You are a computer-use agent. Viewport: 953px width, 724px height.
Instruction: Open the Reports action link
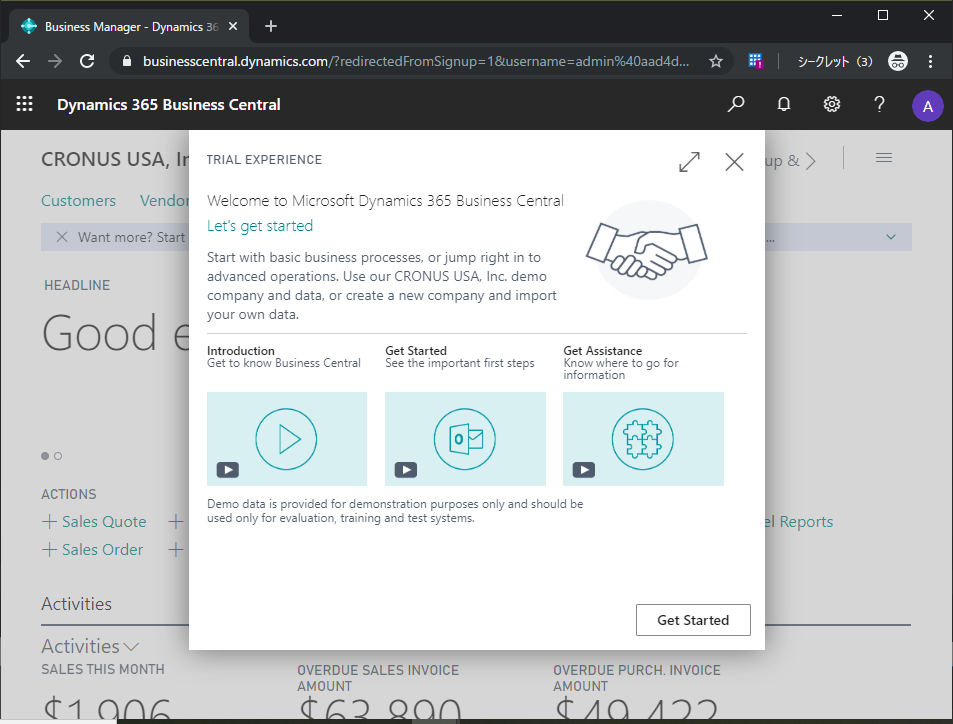coord(799,522)
